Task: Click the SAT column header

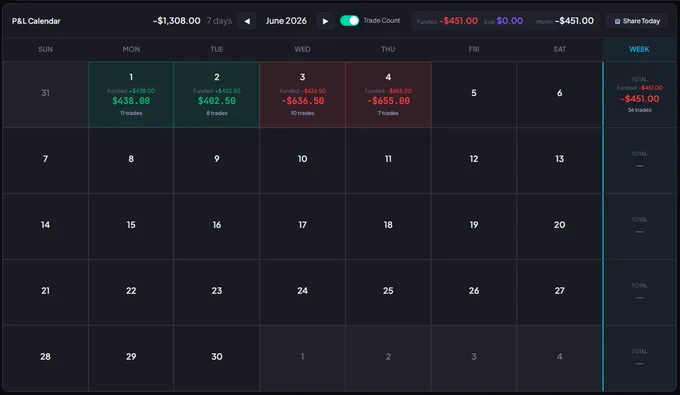Action: click(x=559, y=49)
